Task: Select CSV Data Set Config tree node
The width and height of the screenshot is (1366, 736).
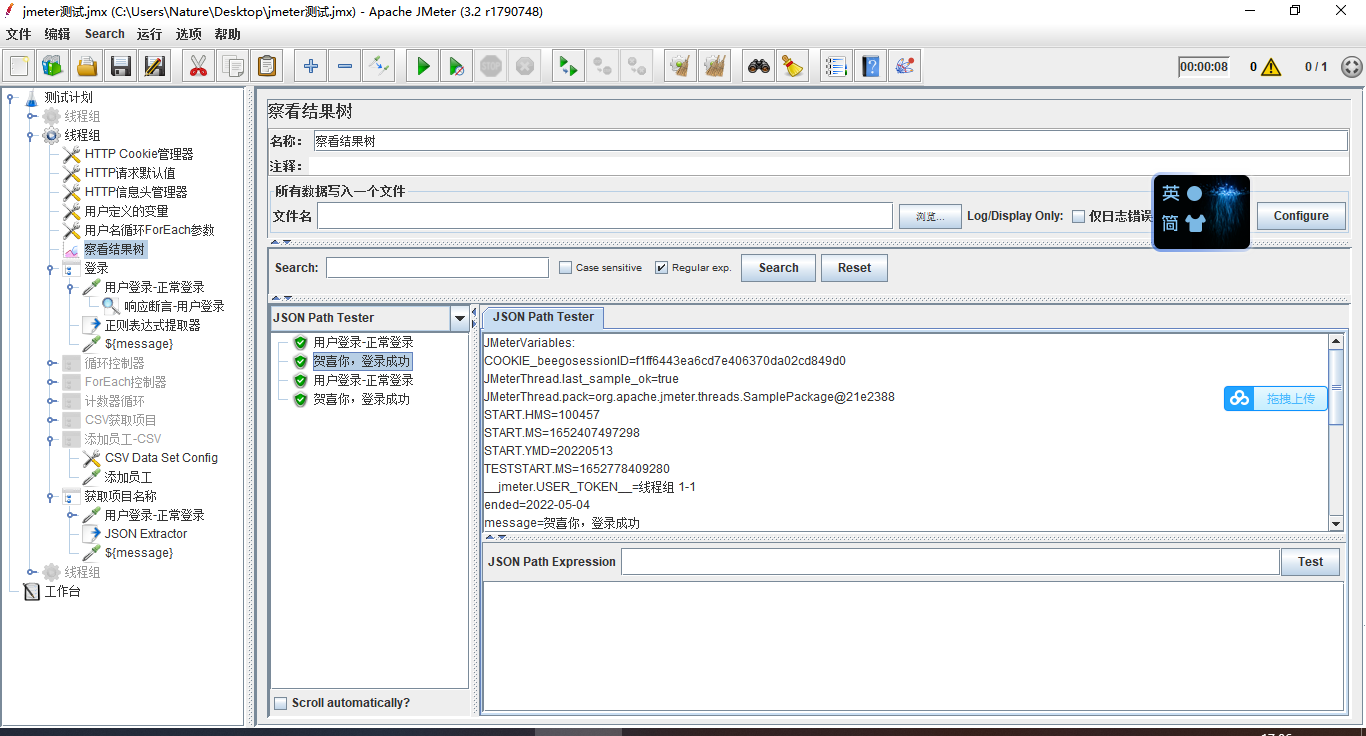Action: [161, 458]
